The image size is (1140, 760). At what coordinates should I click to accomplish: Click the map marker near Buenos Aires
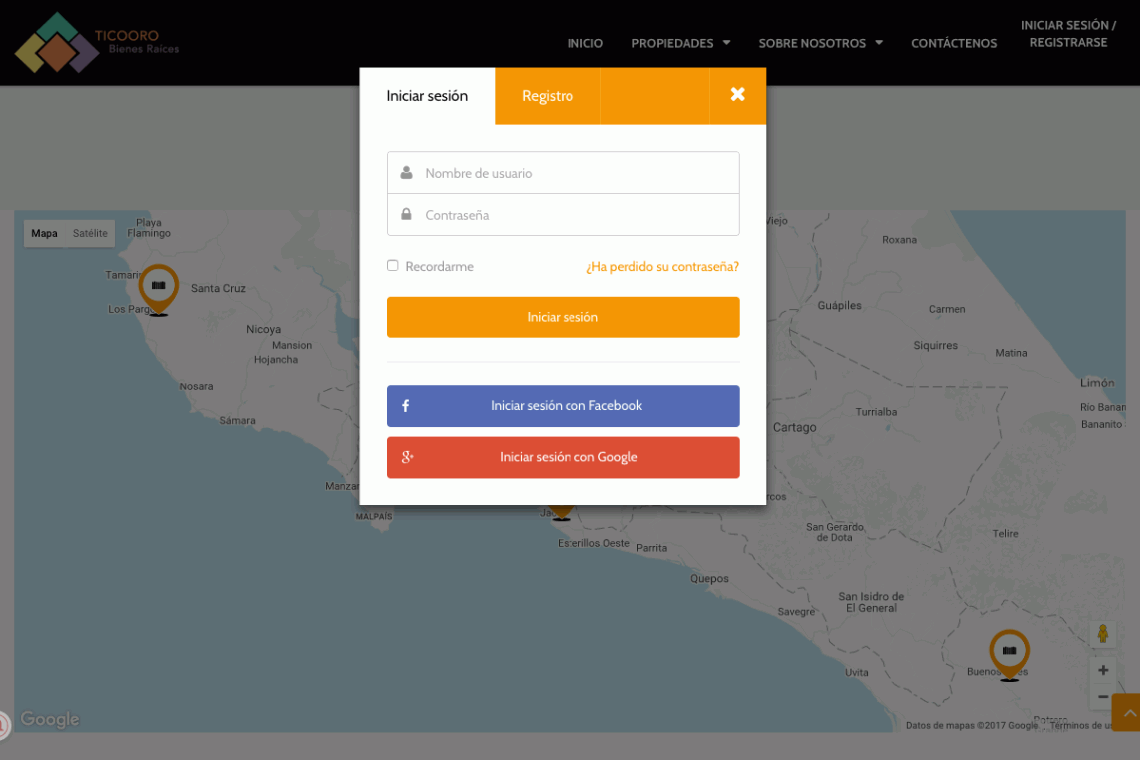pyautogui.click(x=1008, y=653)
